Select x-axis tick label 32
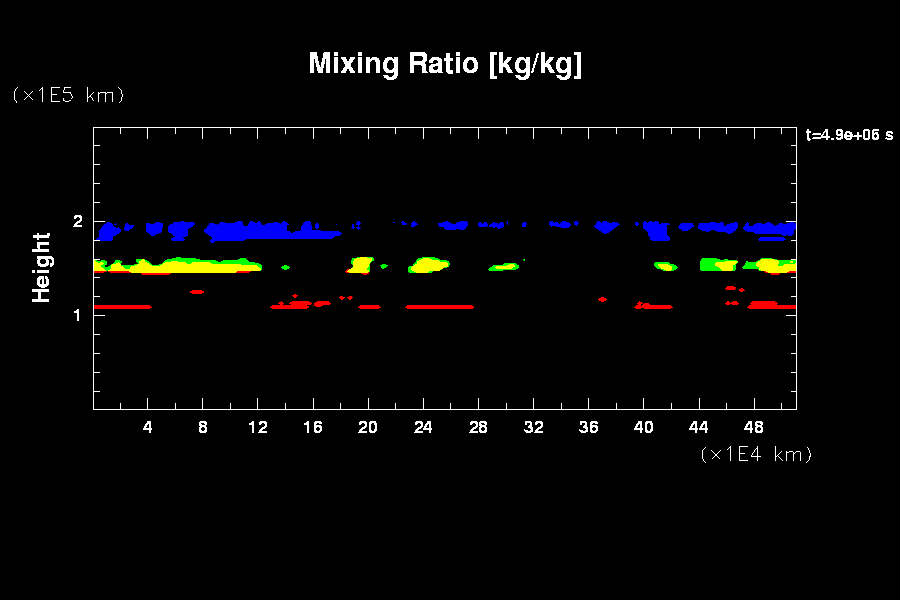The width and height of the screenshot is (900, 600). [x=533, y=427]
